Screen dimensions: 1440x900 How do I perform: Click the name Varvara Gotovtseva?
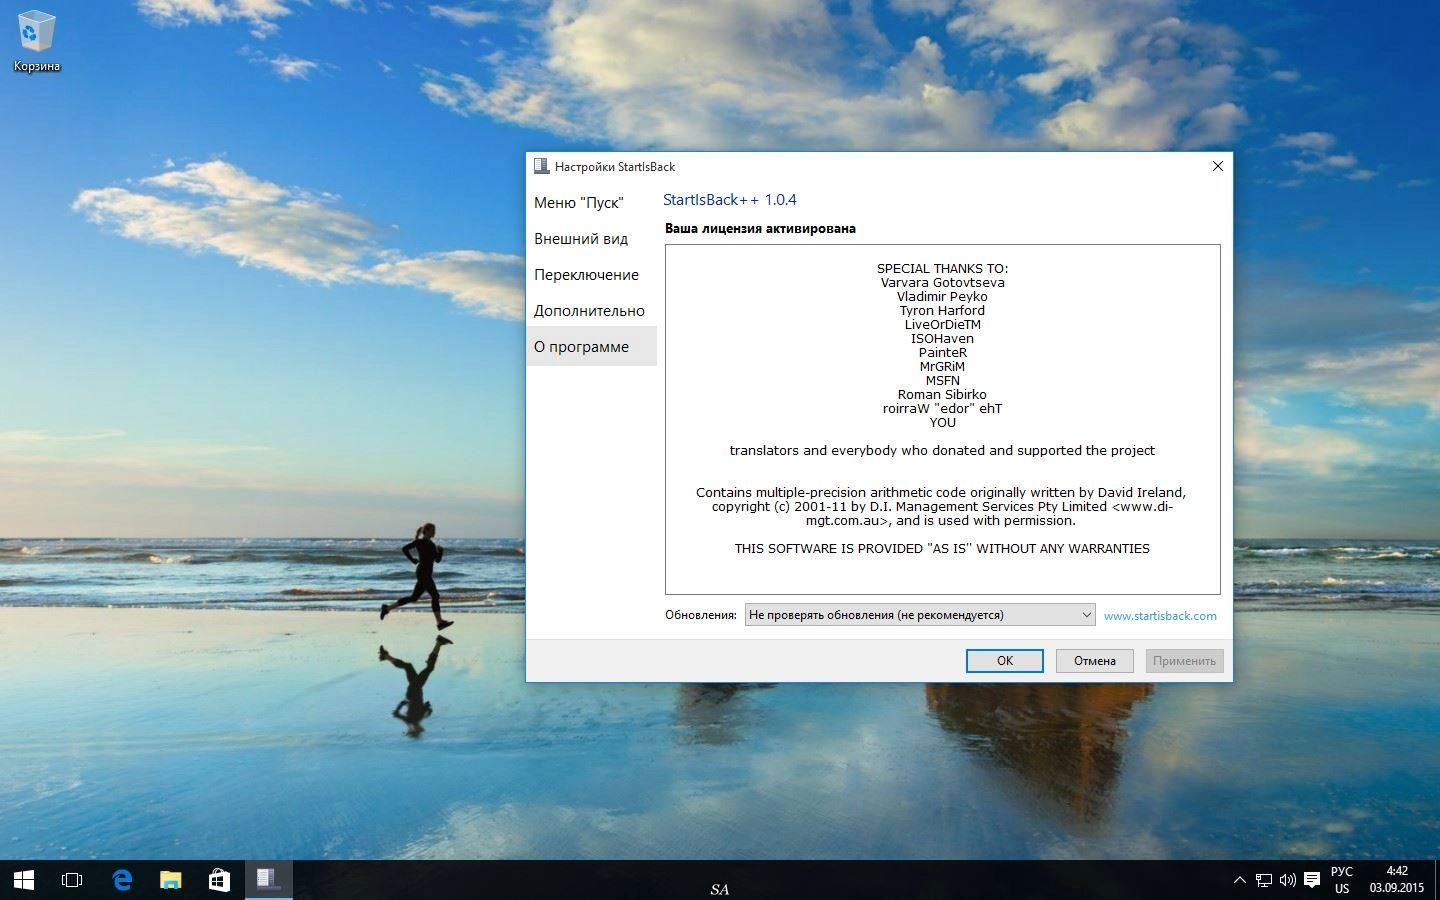(x=942, y=282)
